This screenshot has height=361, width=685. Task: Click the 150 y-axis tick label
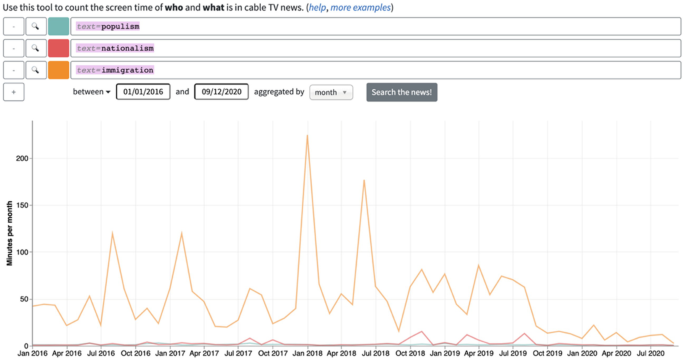click(x=22, y=205)
